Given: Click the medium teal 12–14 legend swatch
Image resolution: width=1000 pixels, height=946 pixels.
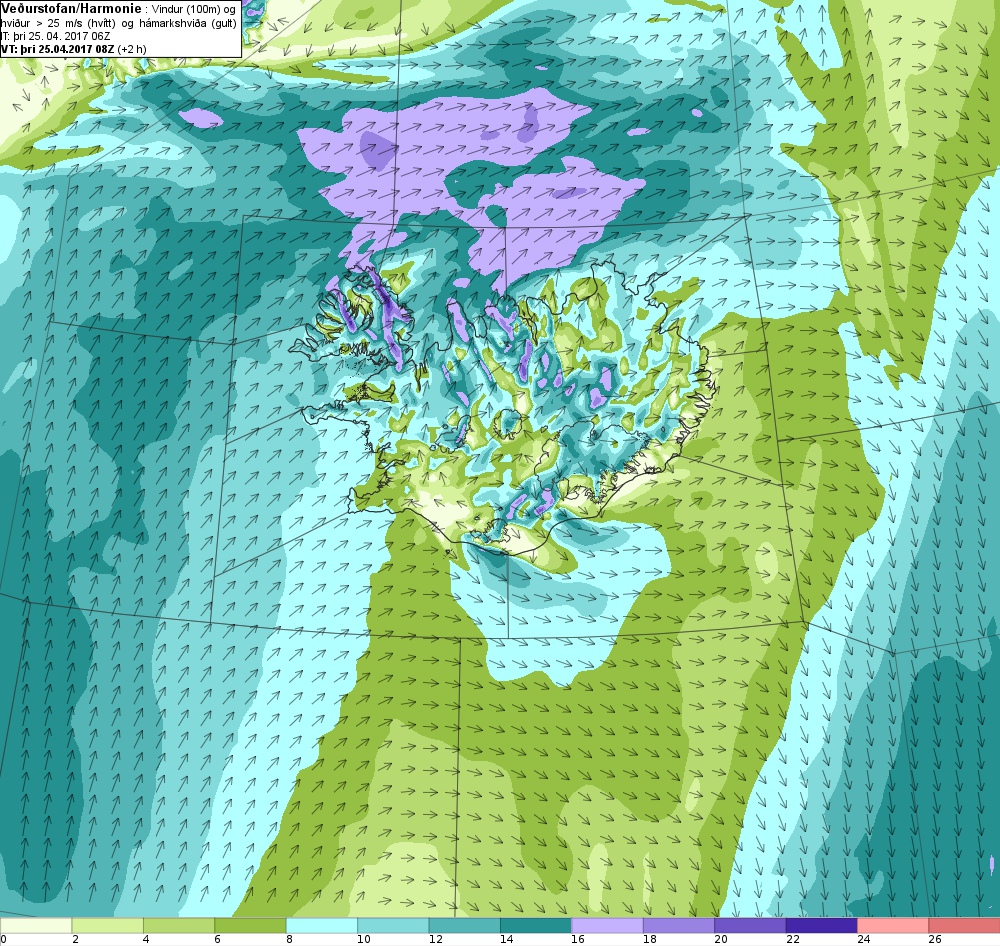Looking at the screenshot, I should (465, 925).
